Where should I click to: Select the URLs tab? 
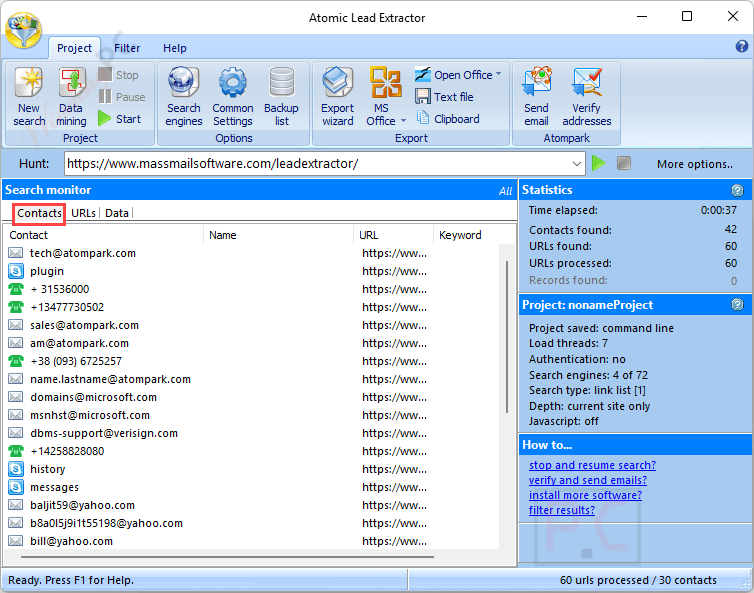[83, 213]
